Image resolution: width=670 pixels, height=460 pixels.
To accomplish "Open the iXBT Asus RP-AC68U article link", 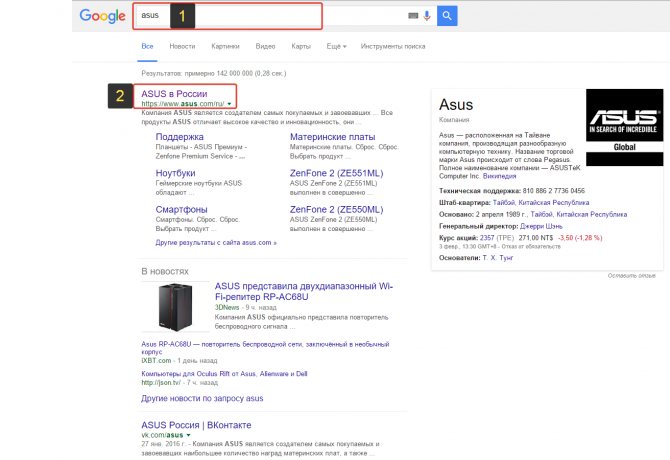I will click(x=265, y=348).
